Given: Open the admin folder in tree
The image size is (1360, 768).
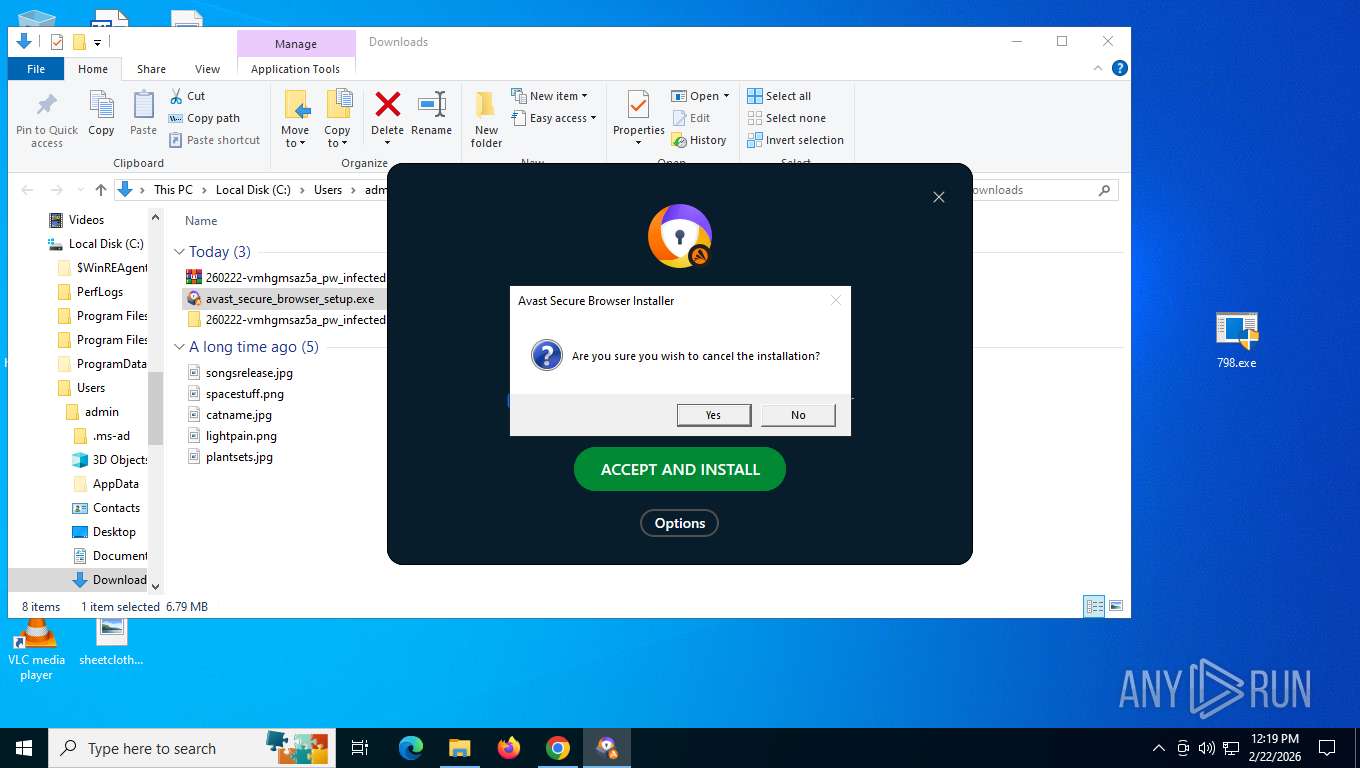Looking at the screenshot, I should click(x=101, y=411).
